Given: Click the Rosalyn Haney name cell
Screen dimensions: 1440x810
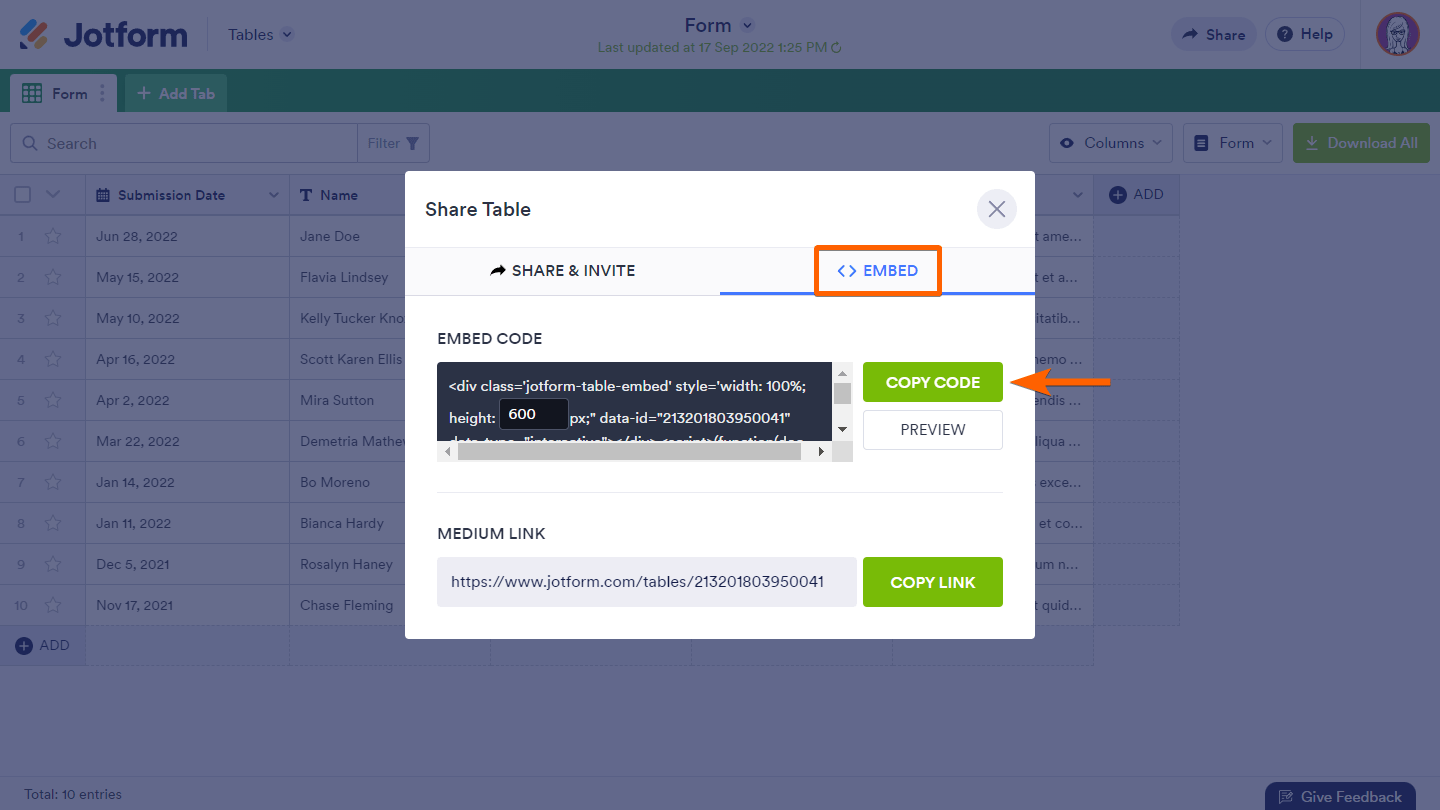Looking at the screenshot, I should point(348,564).
